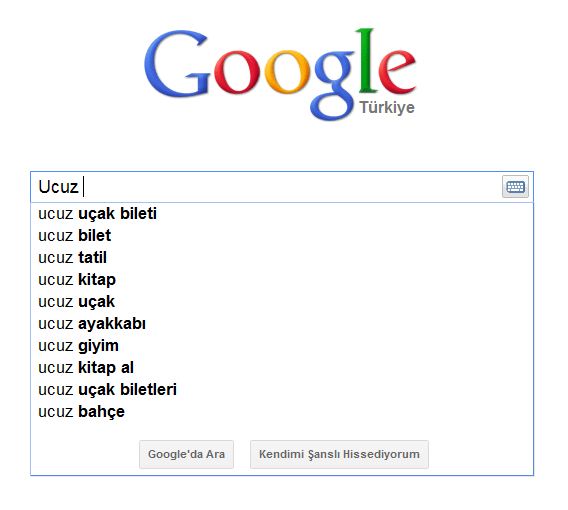
Task: Select "ucuz ayakkabı" suggestion
Action: click(x=282, y=324)
